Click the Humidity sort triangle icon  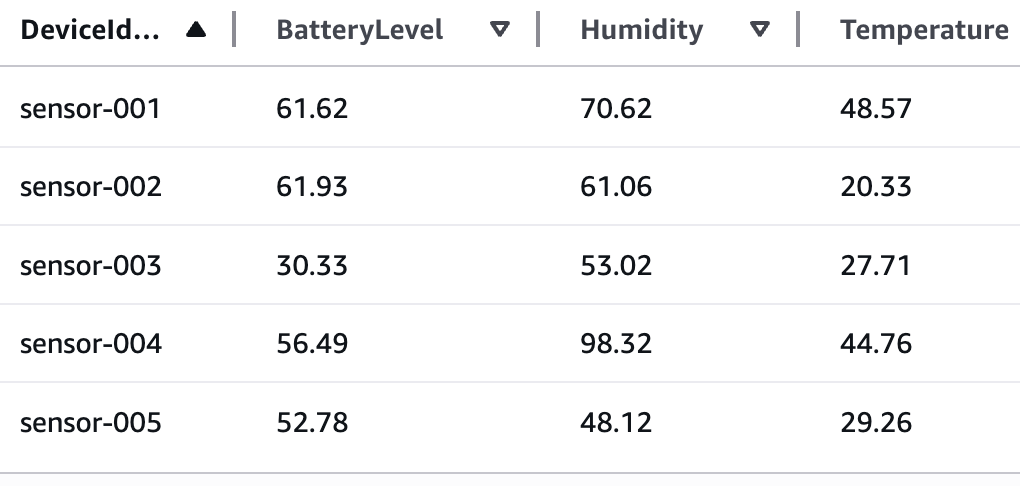[760, 30]
